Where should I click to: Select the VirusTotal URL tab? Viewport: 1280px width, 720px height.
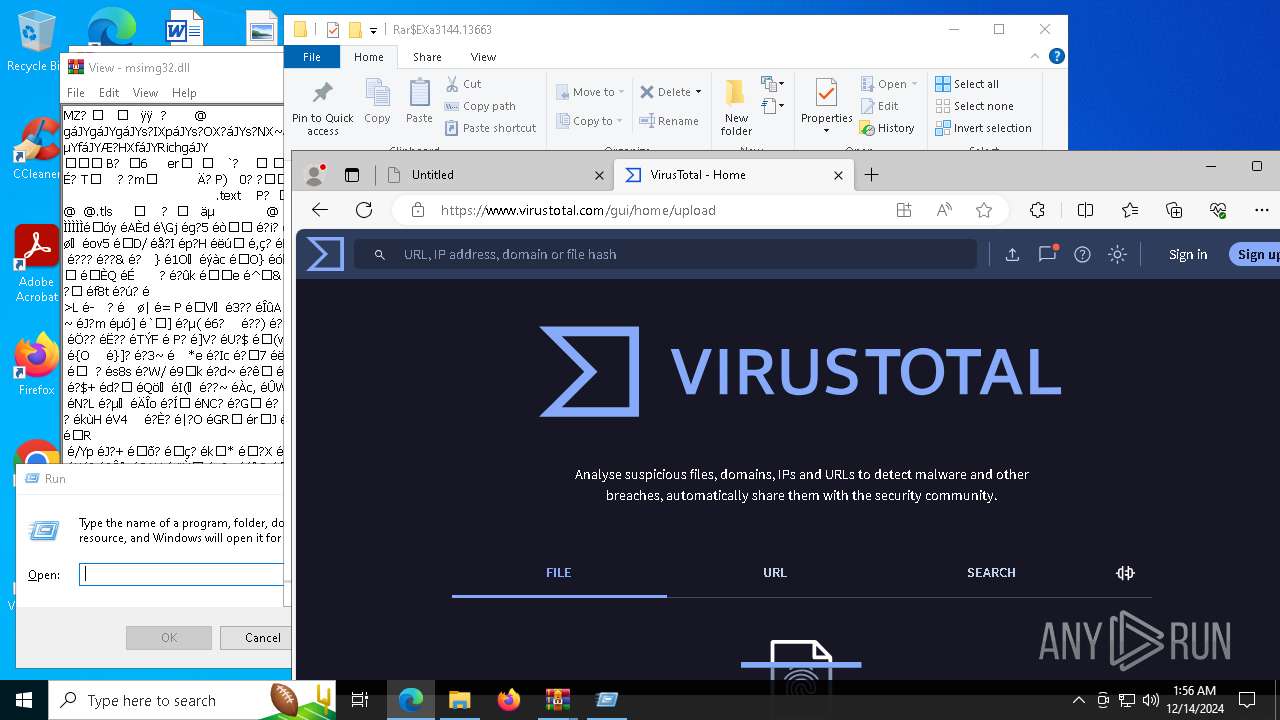click(x=775, y=573)
